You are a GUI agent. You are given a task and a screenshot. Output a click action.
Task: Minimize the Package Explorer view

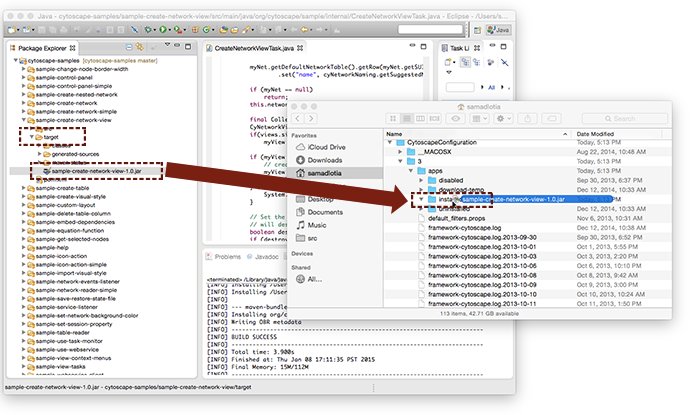177,46
